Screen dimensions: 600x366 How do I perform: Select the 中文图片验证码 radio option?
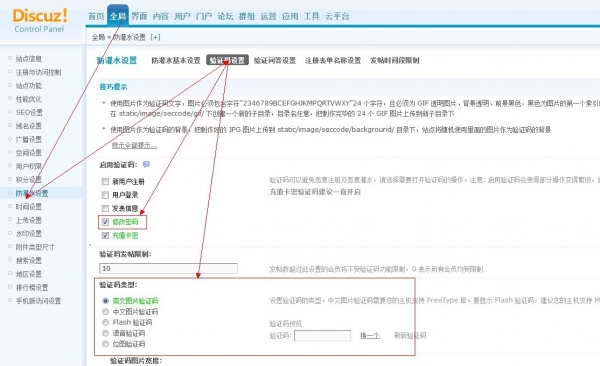[x=105, y=312]
